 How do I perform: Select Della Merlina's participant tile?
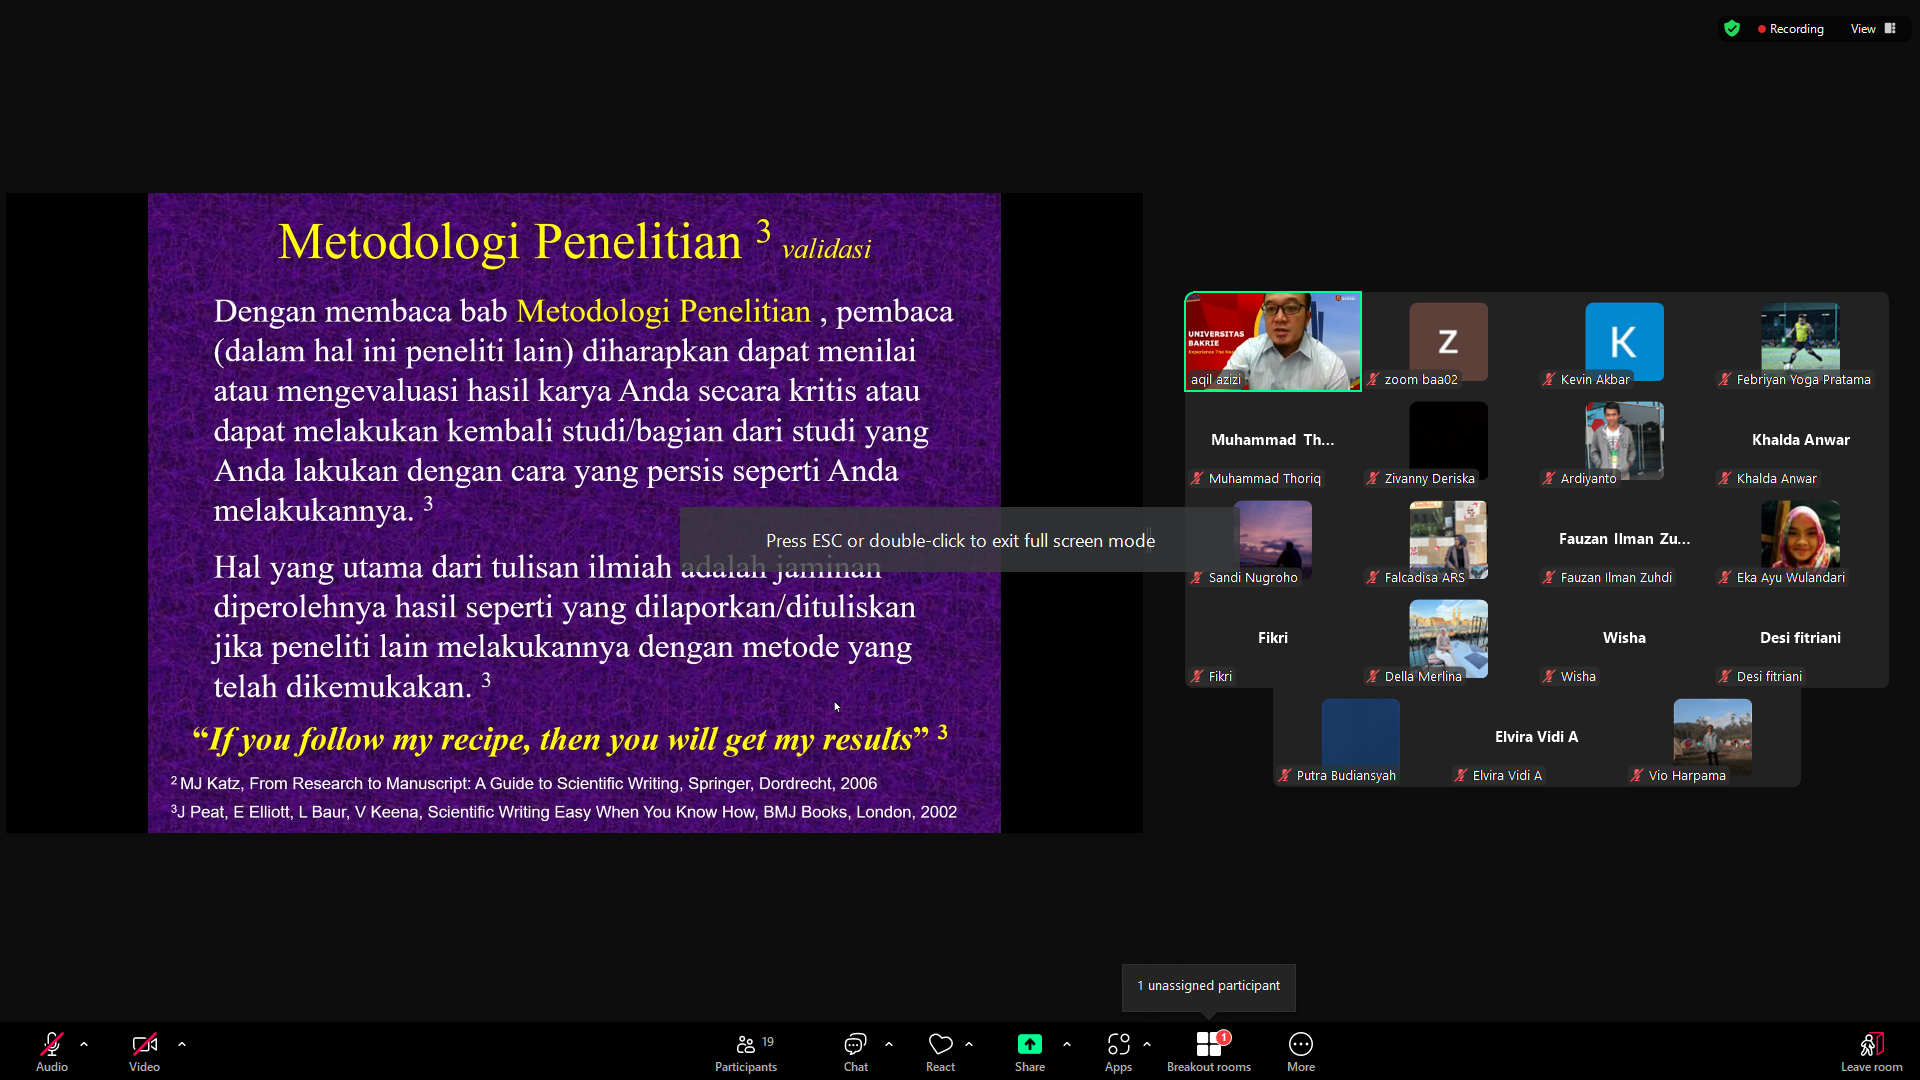click(x=1449, y=638)
